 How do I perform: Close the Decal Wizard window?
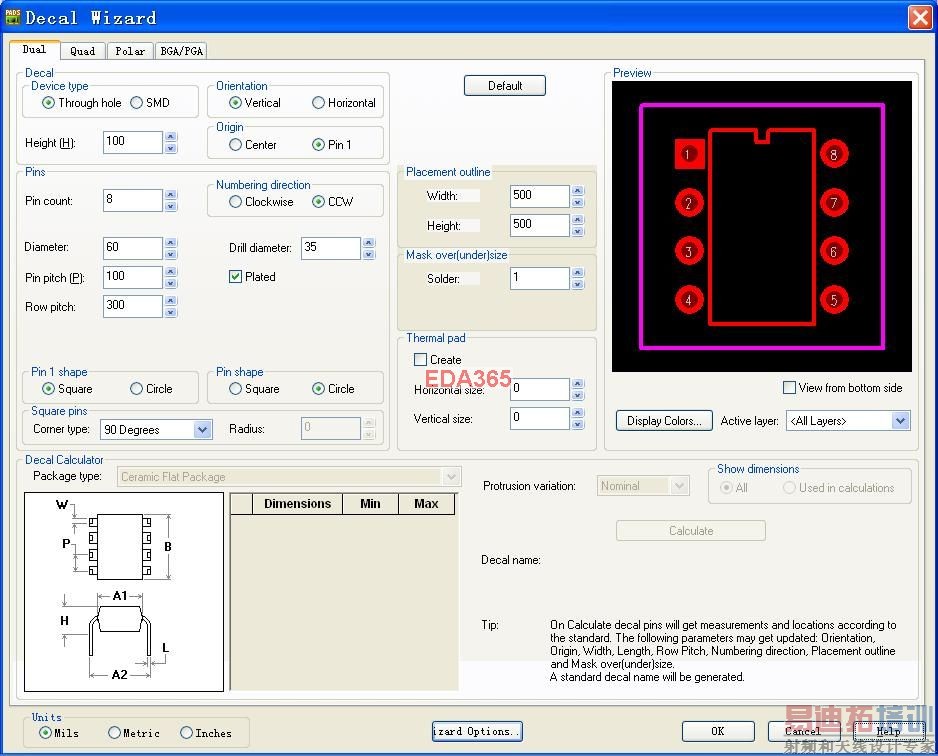point(919,17)
